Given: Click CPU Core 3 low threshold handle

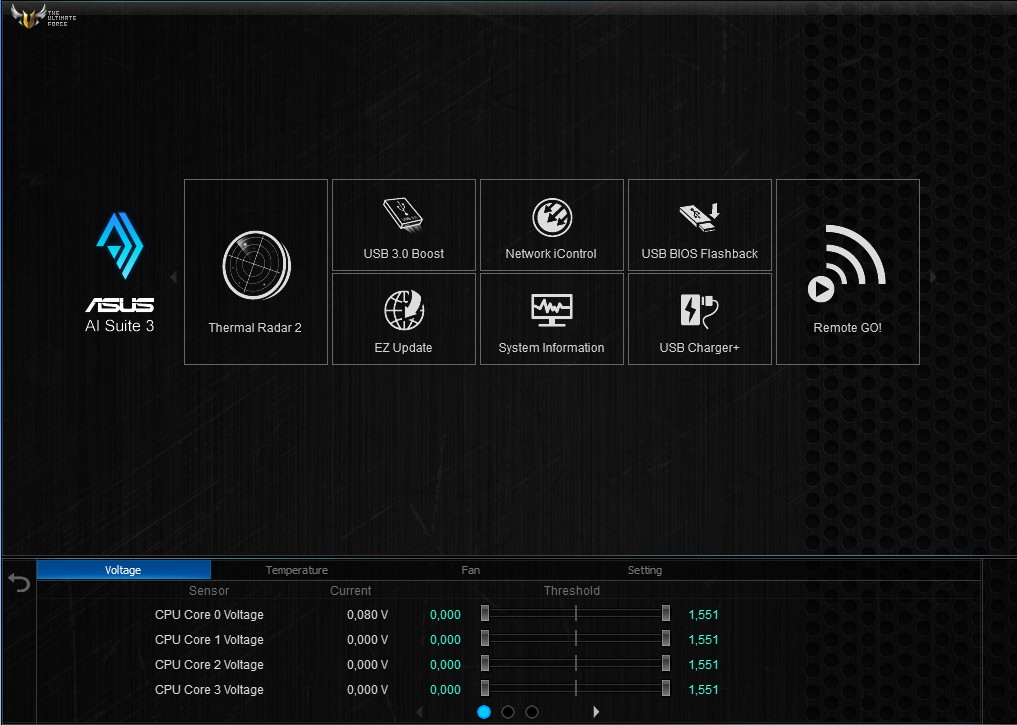Looking at the screenshot, I should (485, 689).
